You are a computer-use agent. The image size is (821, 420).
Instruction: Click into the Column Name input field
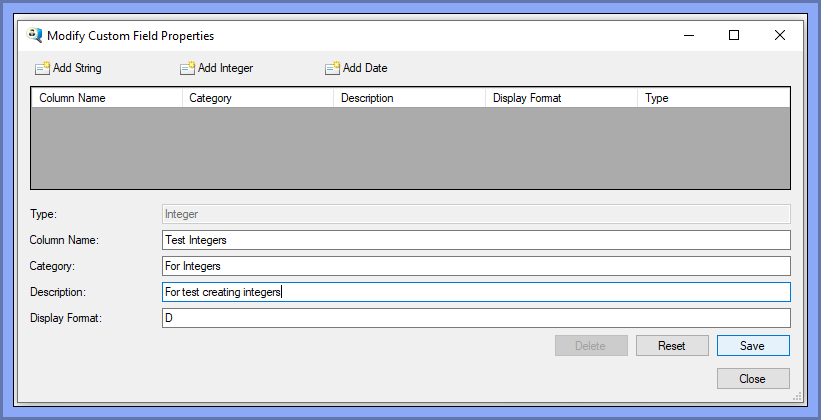click(476, 240)
